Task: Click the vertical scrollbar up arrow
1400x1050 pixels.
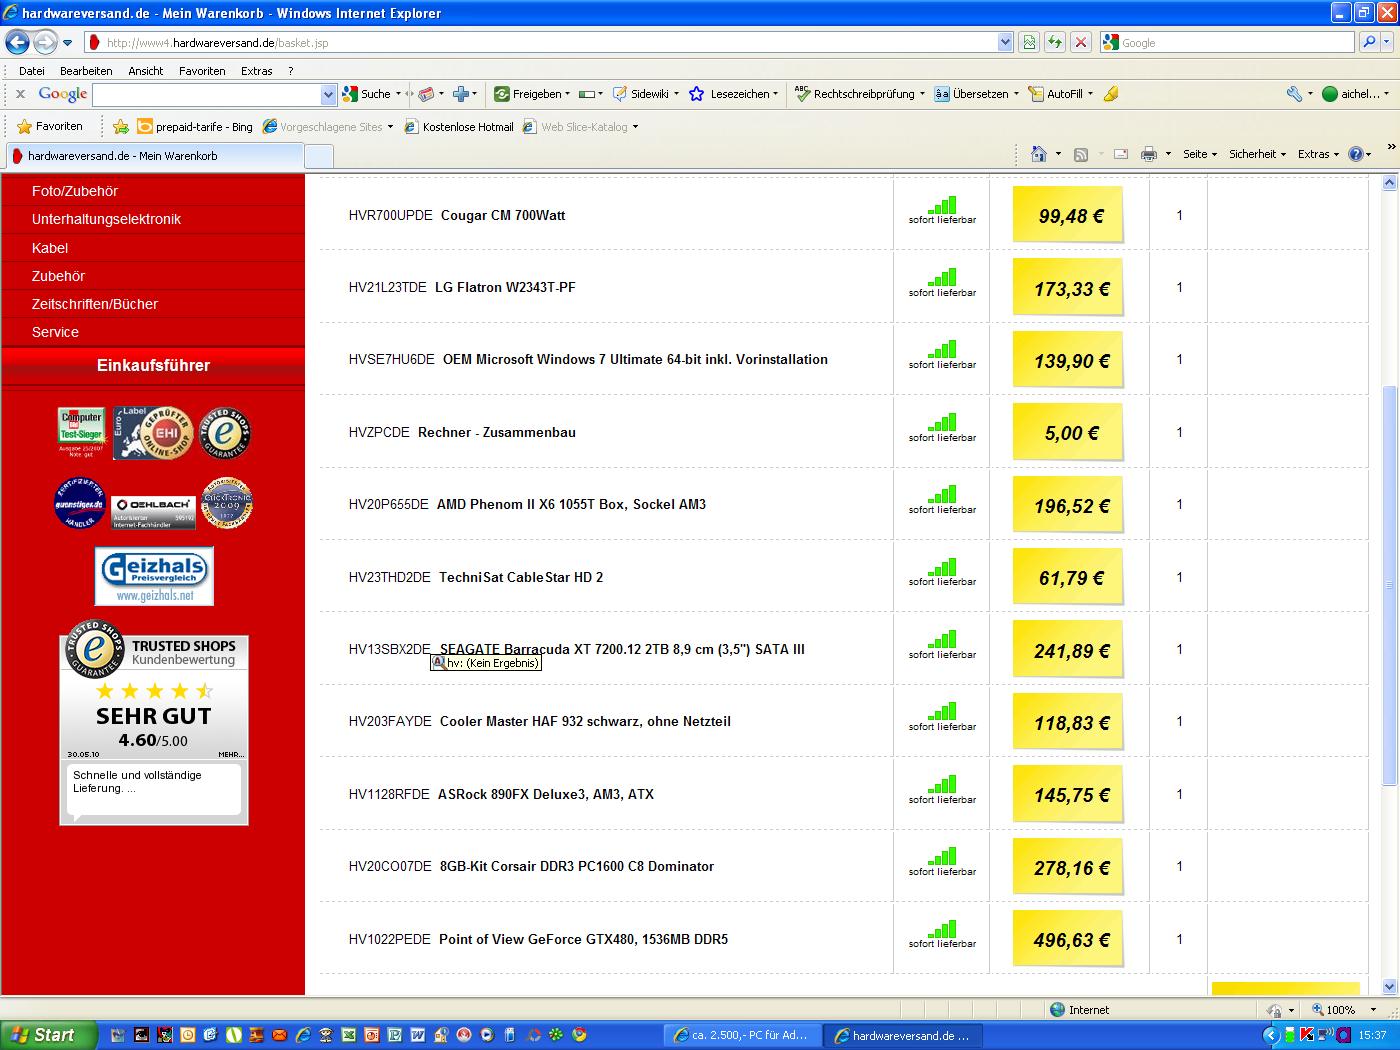Action: coord(1389,183)
